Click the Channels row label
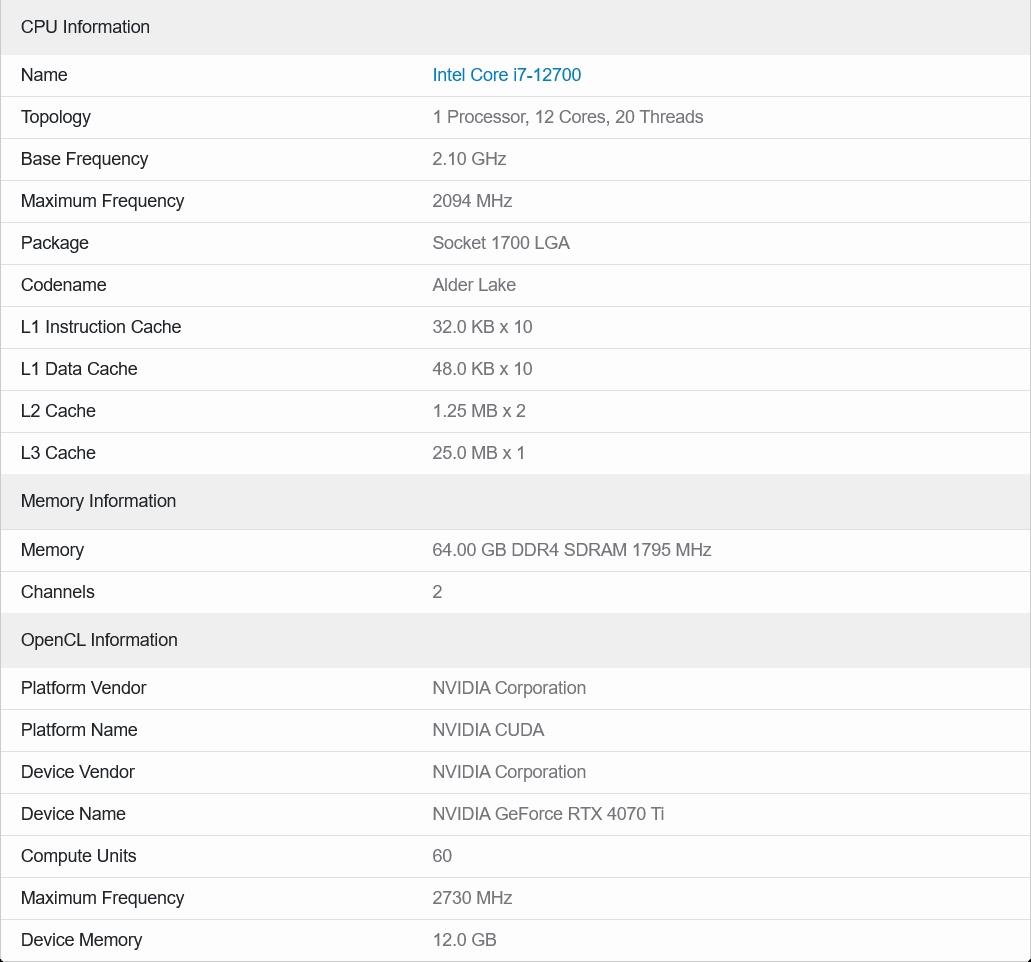The width and height of the screenshot is (1031, 962). (58, 592)
